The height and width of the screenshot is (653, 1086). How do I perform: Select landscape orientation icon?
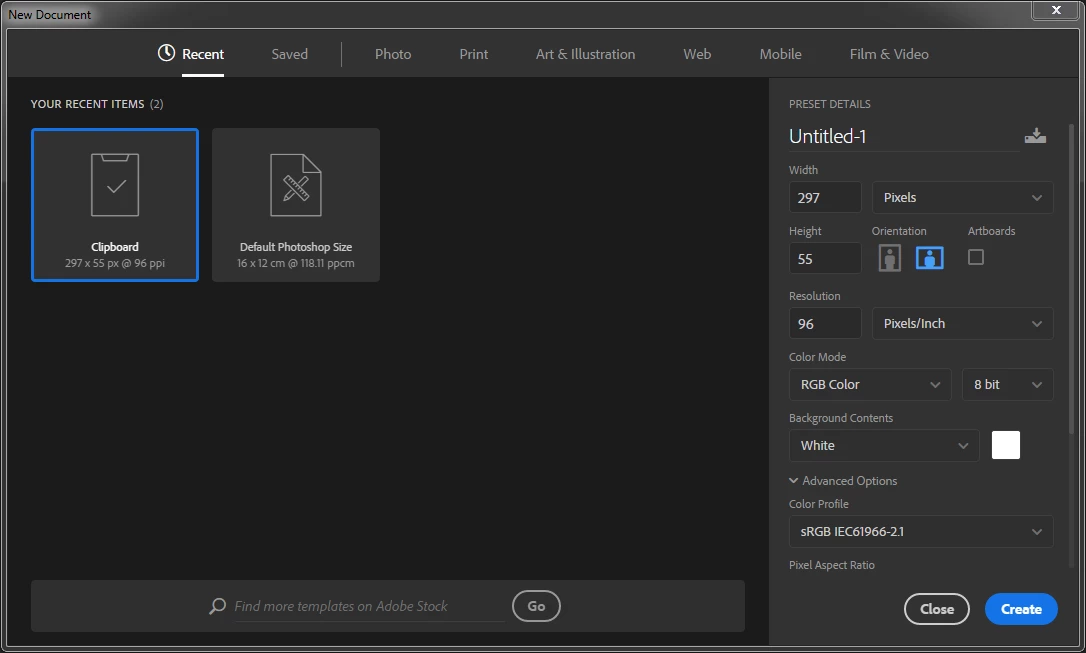point(929,258)
